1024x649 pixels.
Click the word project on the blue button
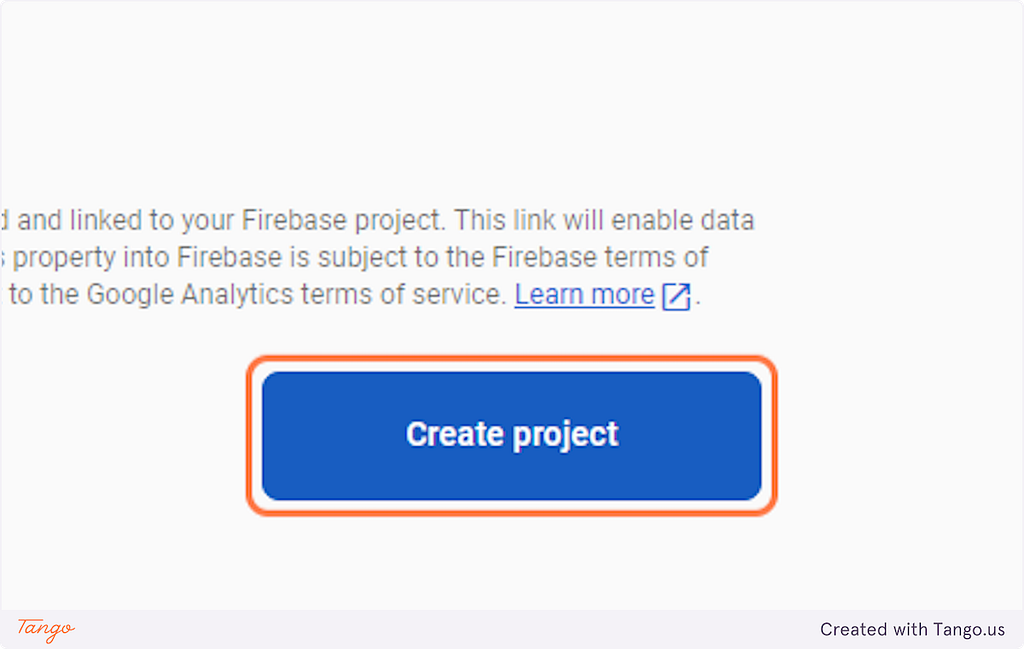[566, 436]
